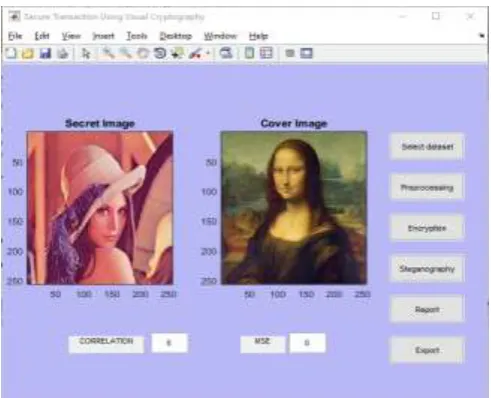Open the Window menu

220,36
